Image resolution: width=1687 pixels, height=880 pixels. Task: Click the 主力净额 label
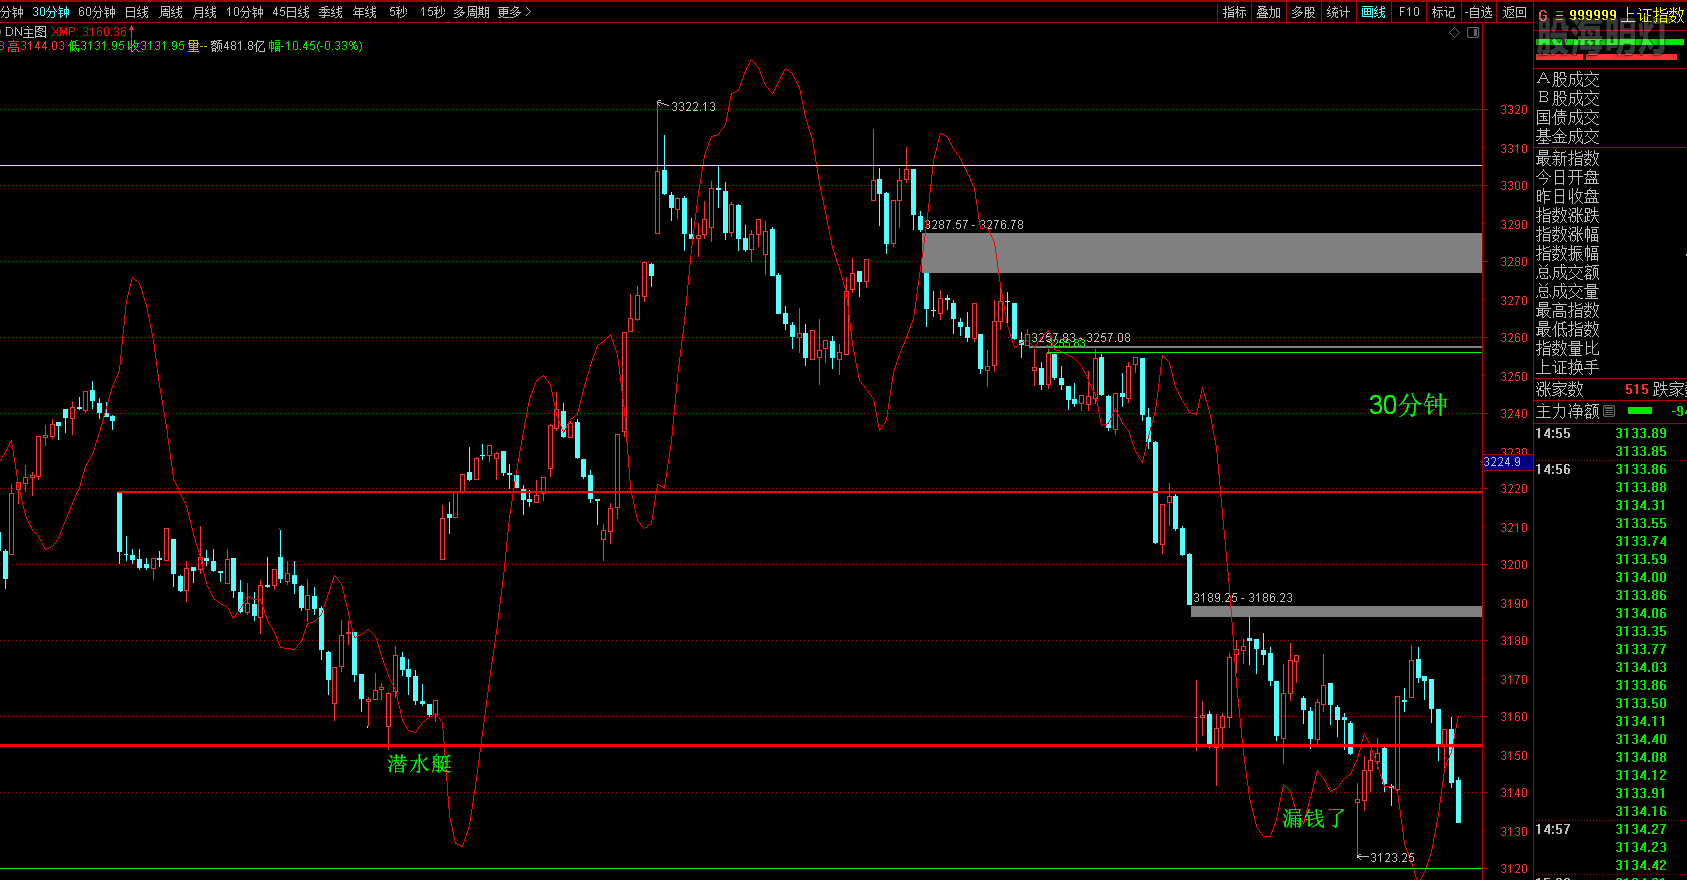pos(1567,411)
